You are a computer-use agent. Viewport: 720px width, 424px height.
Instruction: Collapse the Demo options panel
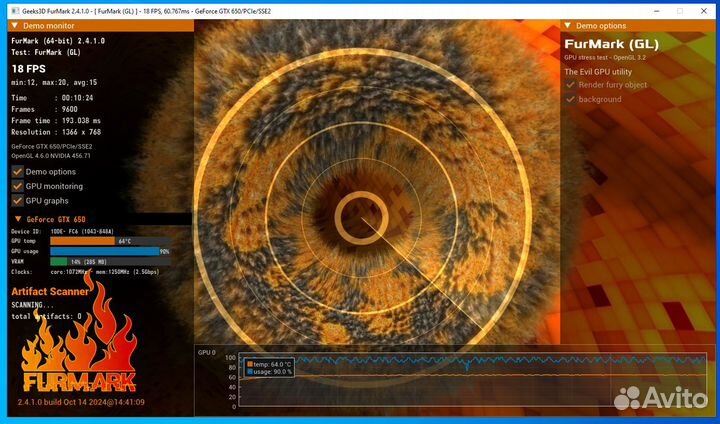tap(568, 24)
